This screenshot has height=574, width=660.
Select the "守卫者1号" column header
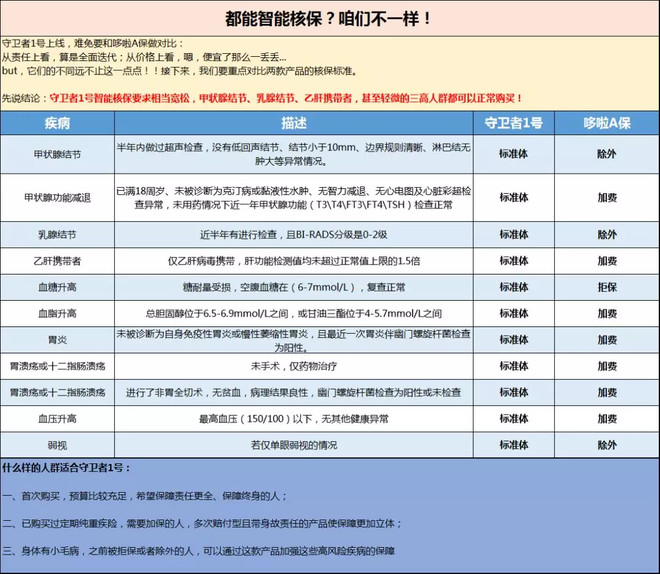click(514, 123)
